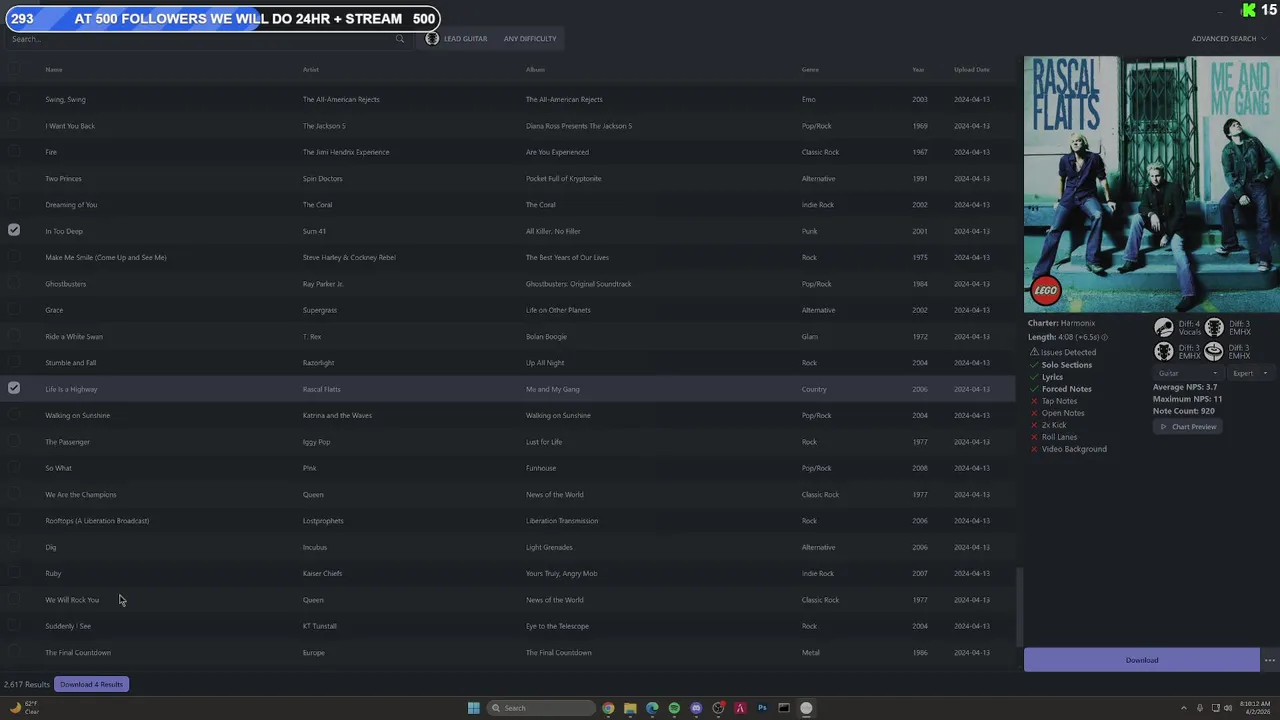The image size is (1280, 720).
Task: Open Discord from the taskbar
Action: coord(696,708)
